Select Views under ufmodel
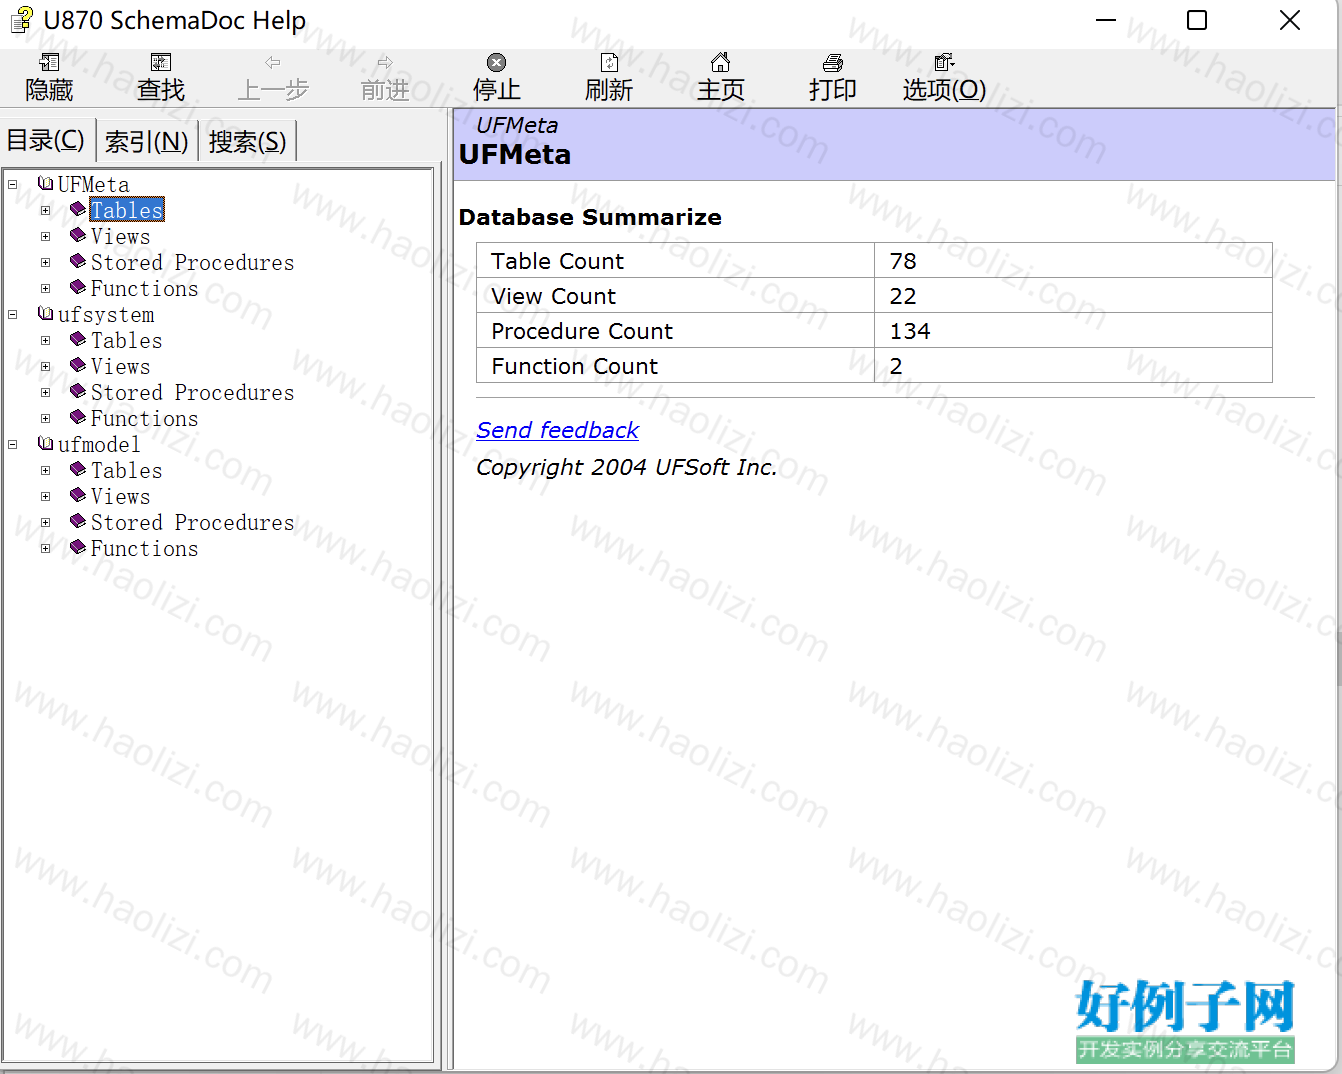 (120, 496)
